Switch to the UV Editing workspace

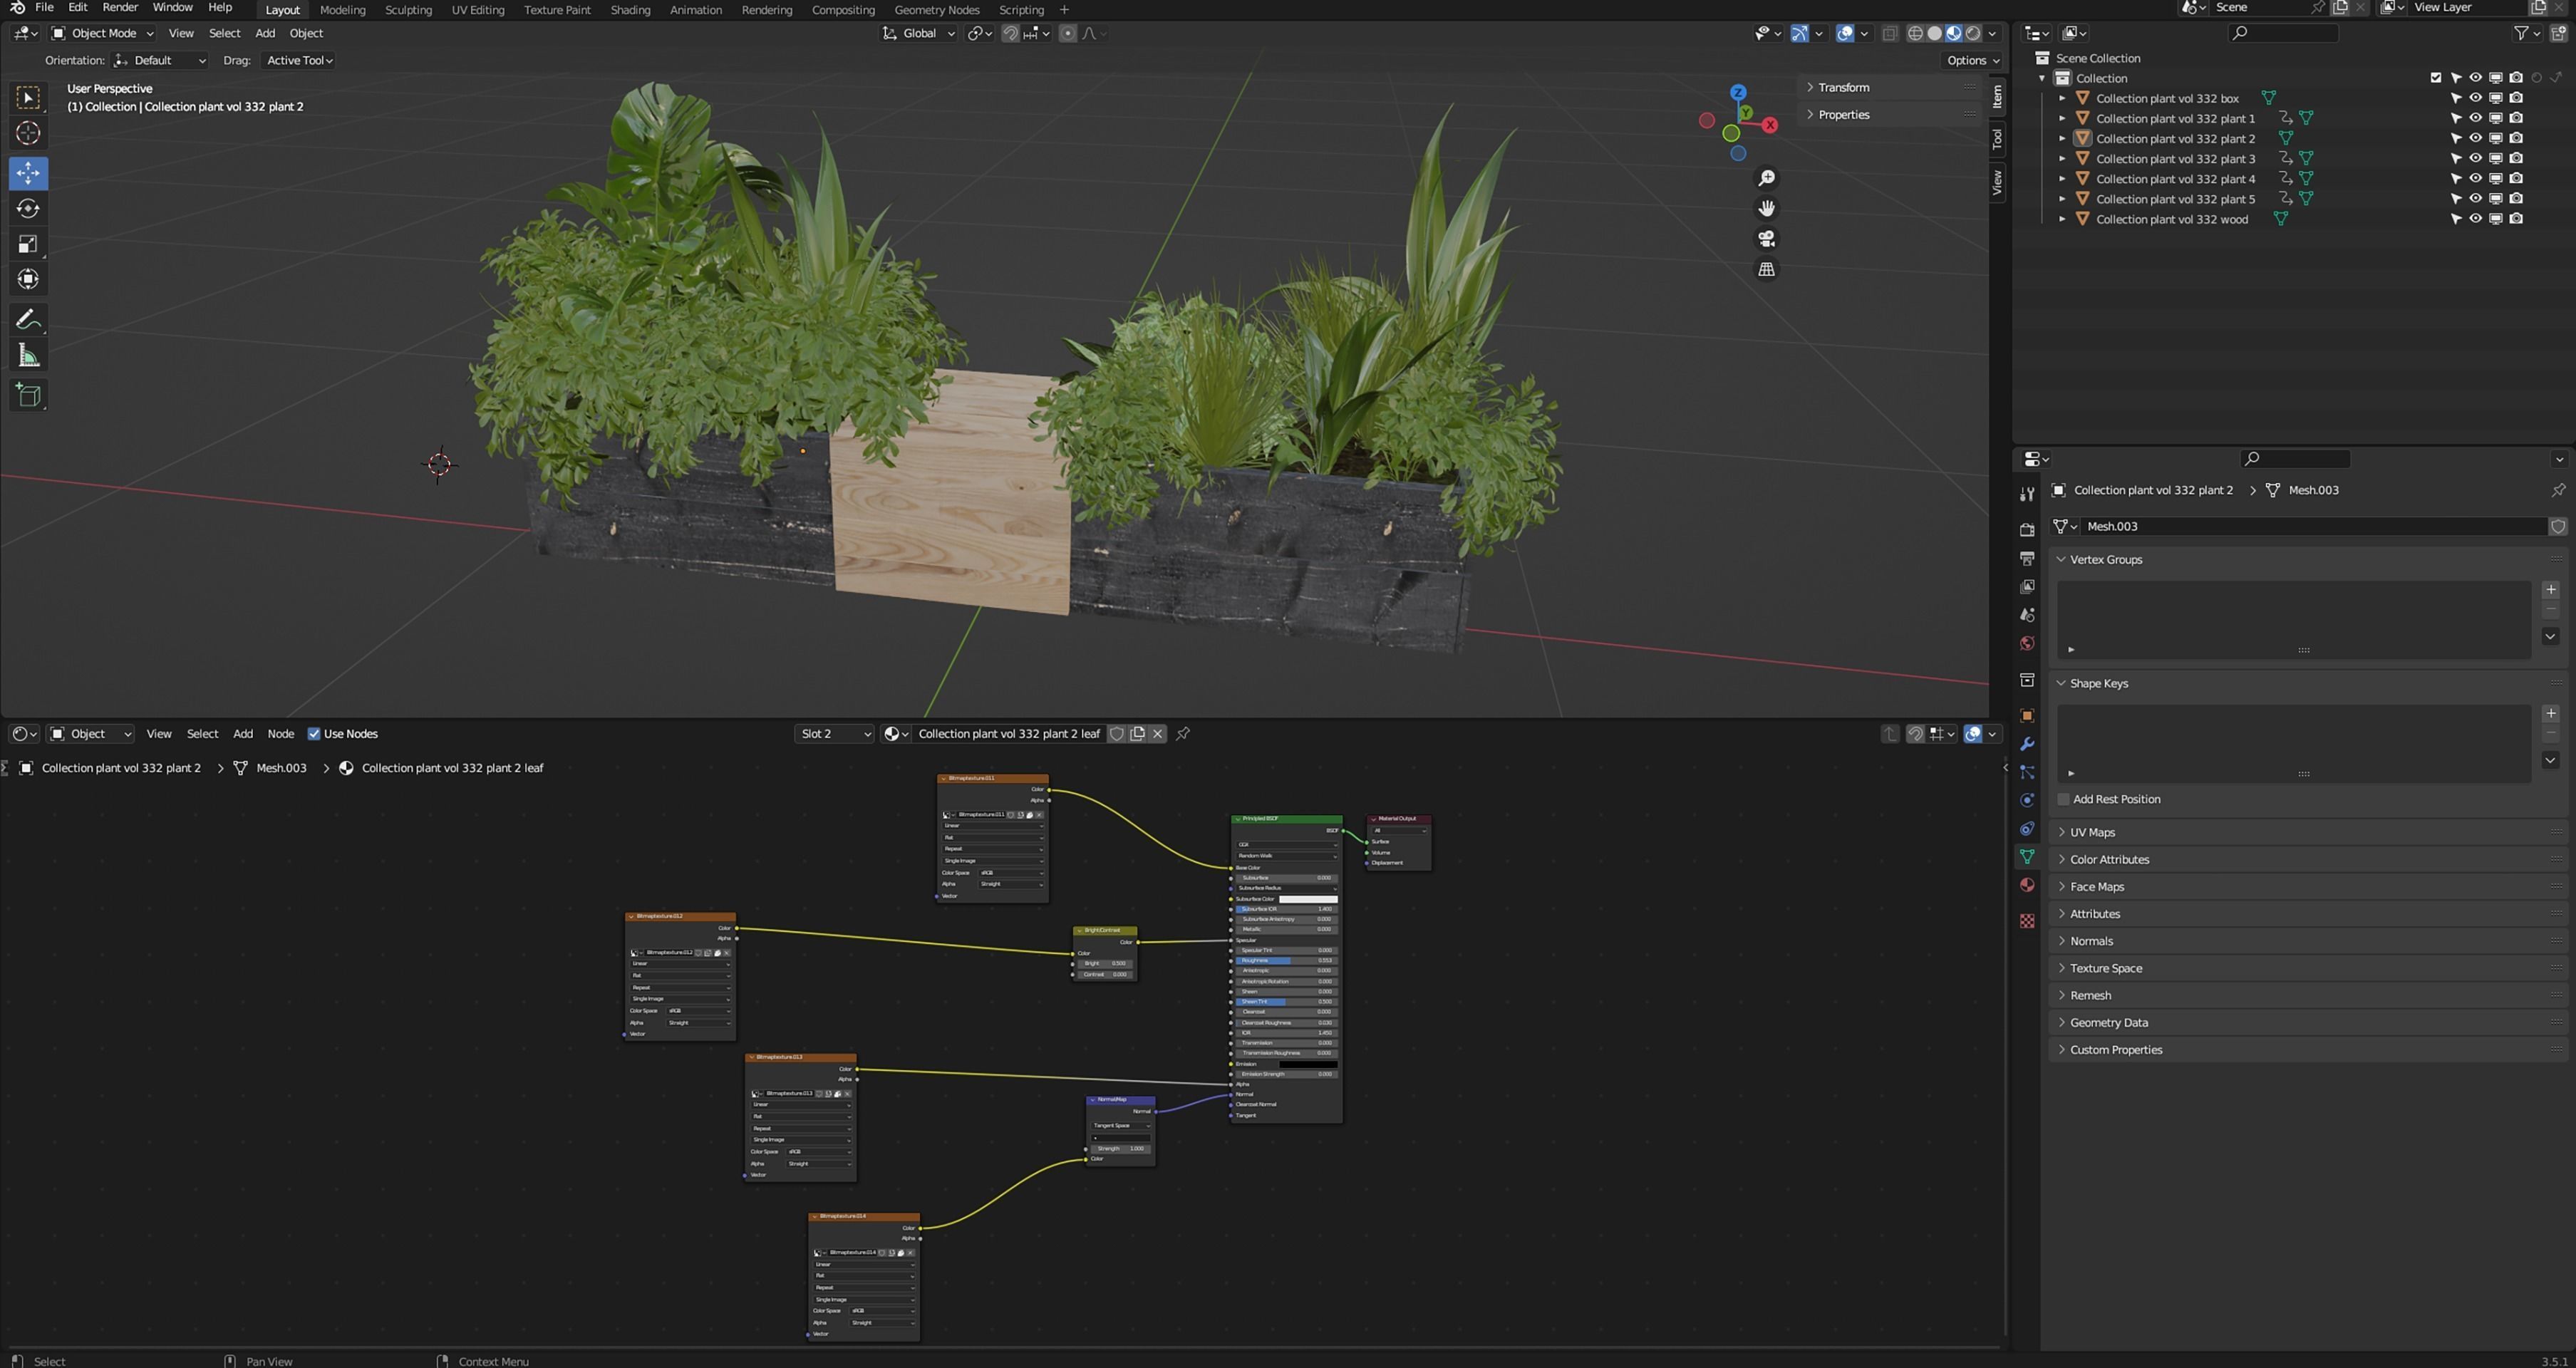478,10
